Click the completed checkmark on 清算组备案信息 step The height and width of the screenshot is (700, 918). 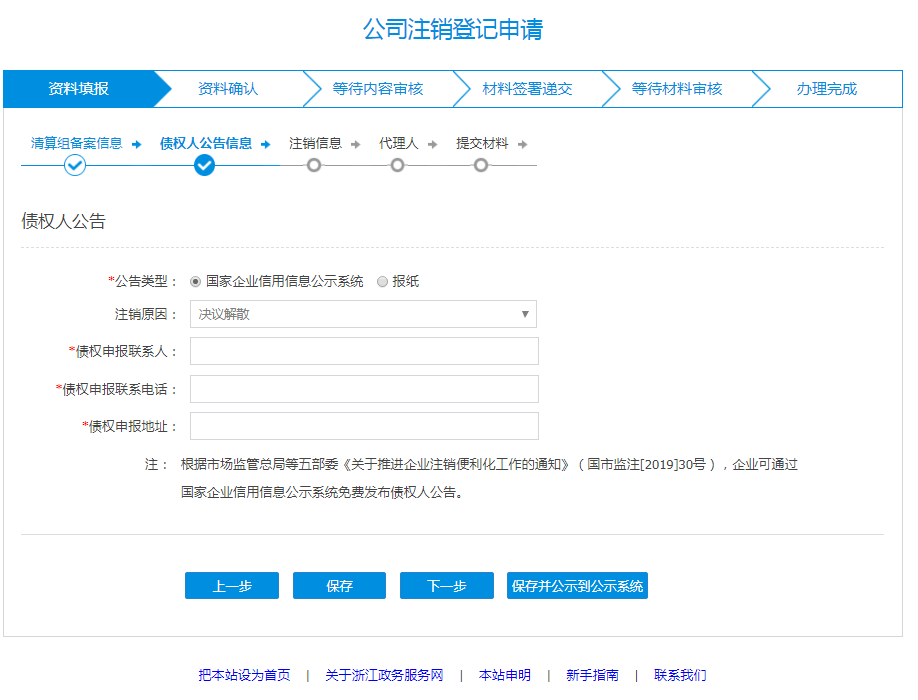click(74, 165)
